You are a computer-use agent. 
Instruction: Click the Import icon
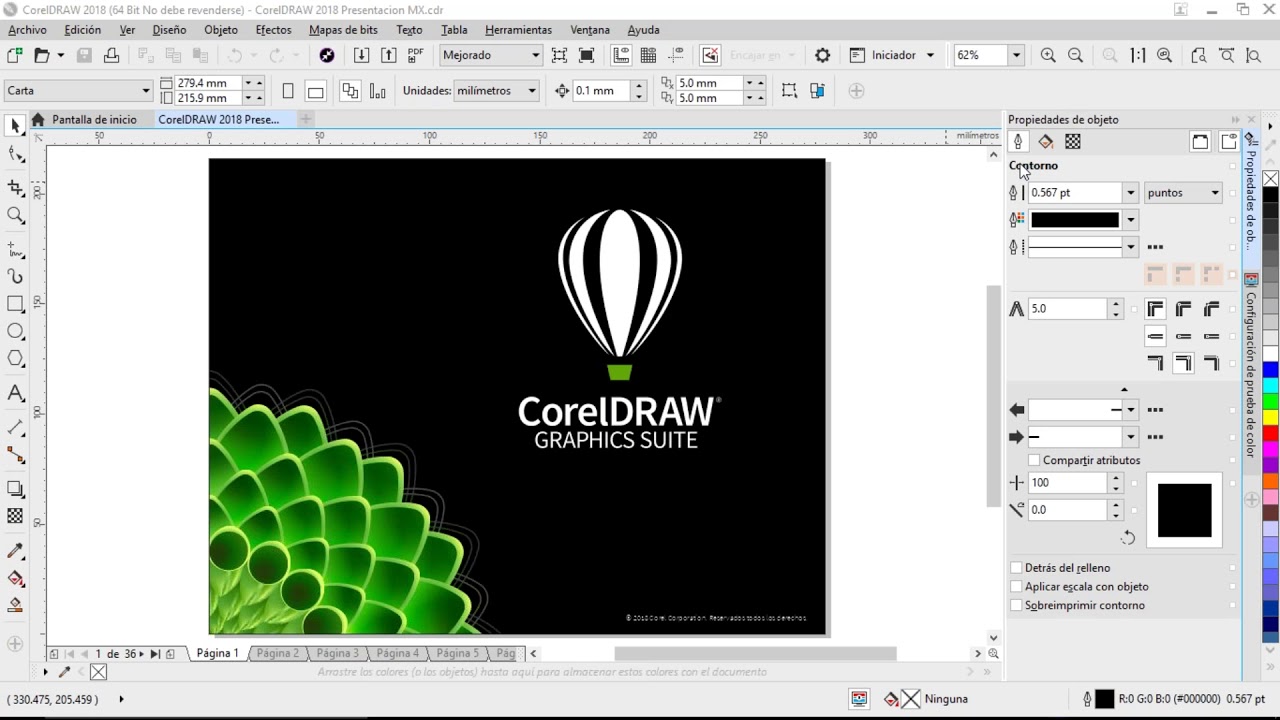[x=362, y=55]
